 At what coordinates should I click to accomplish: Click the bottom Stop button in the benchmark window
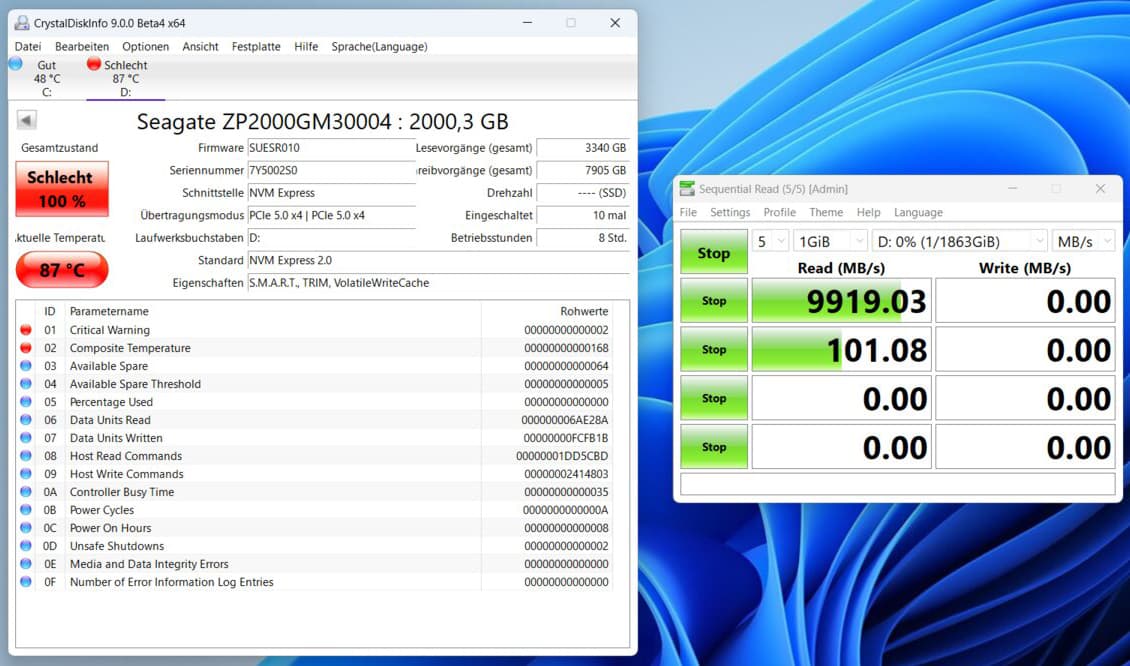[x=713, y=447]
